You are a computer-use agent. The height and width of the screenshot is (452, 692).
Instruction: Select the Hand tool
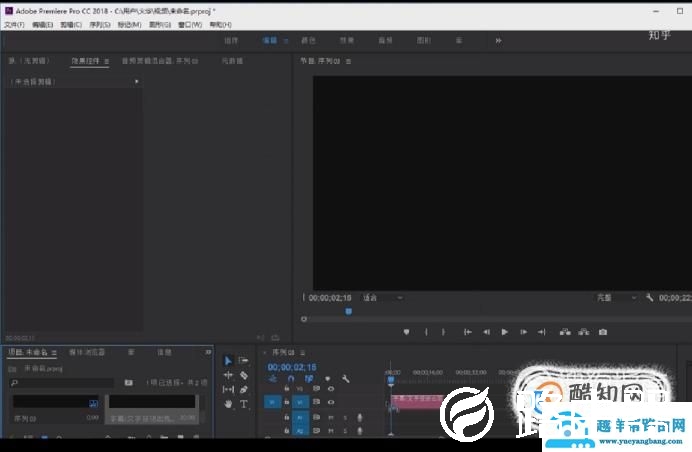228,403
